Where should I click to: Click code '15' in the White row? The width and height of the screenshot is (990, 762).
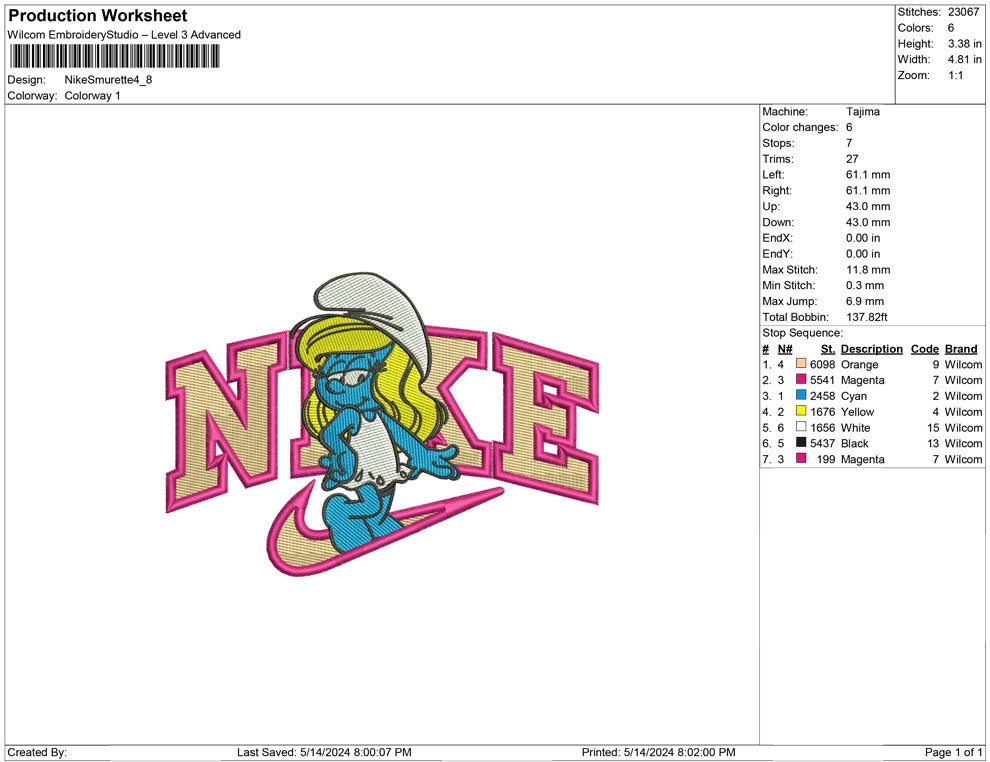click(x=933, y=427)
